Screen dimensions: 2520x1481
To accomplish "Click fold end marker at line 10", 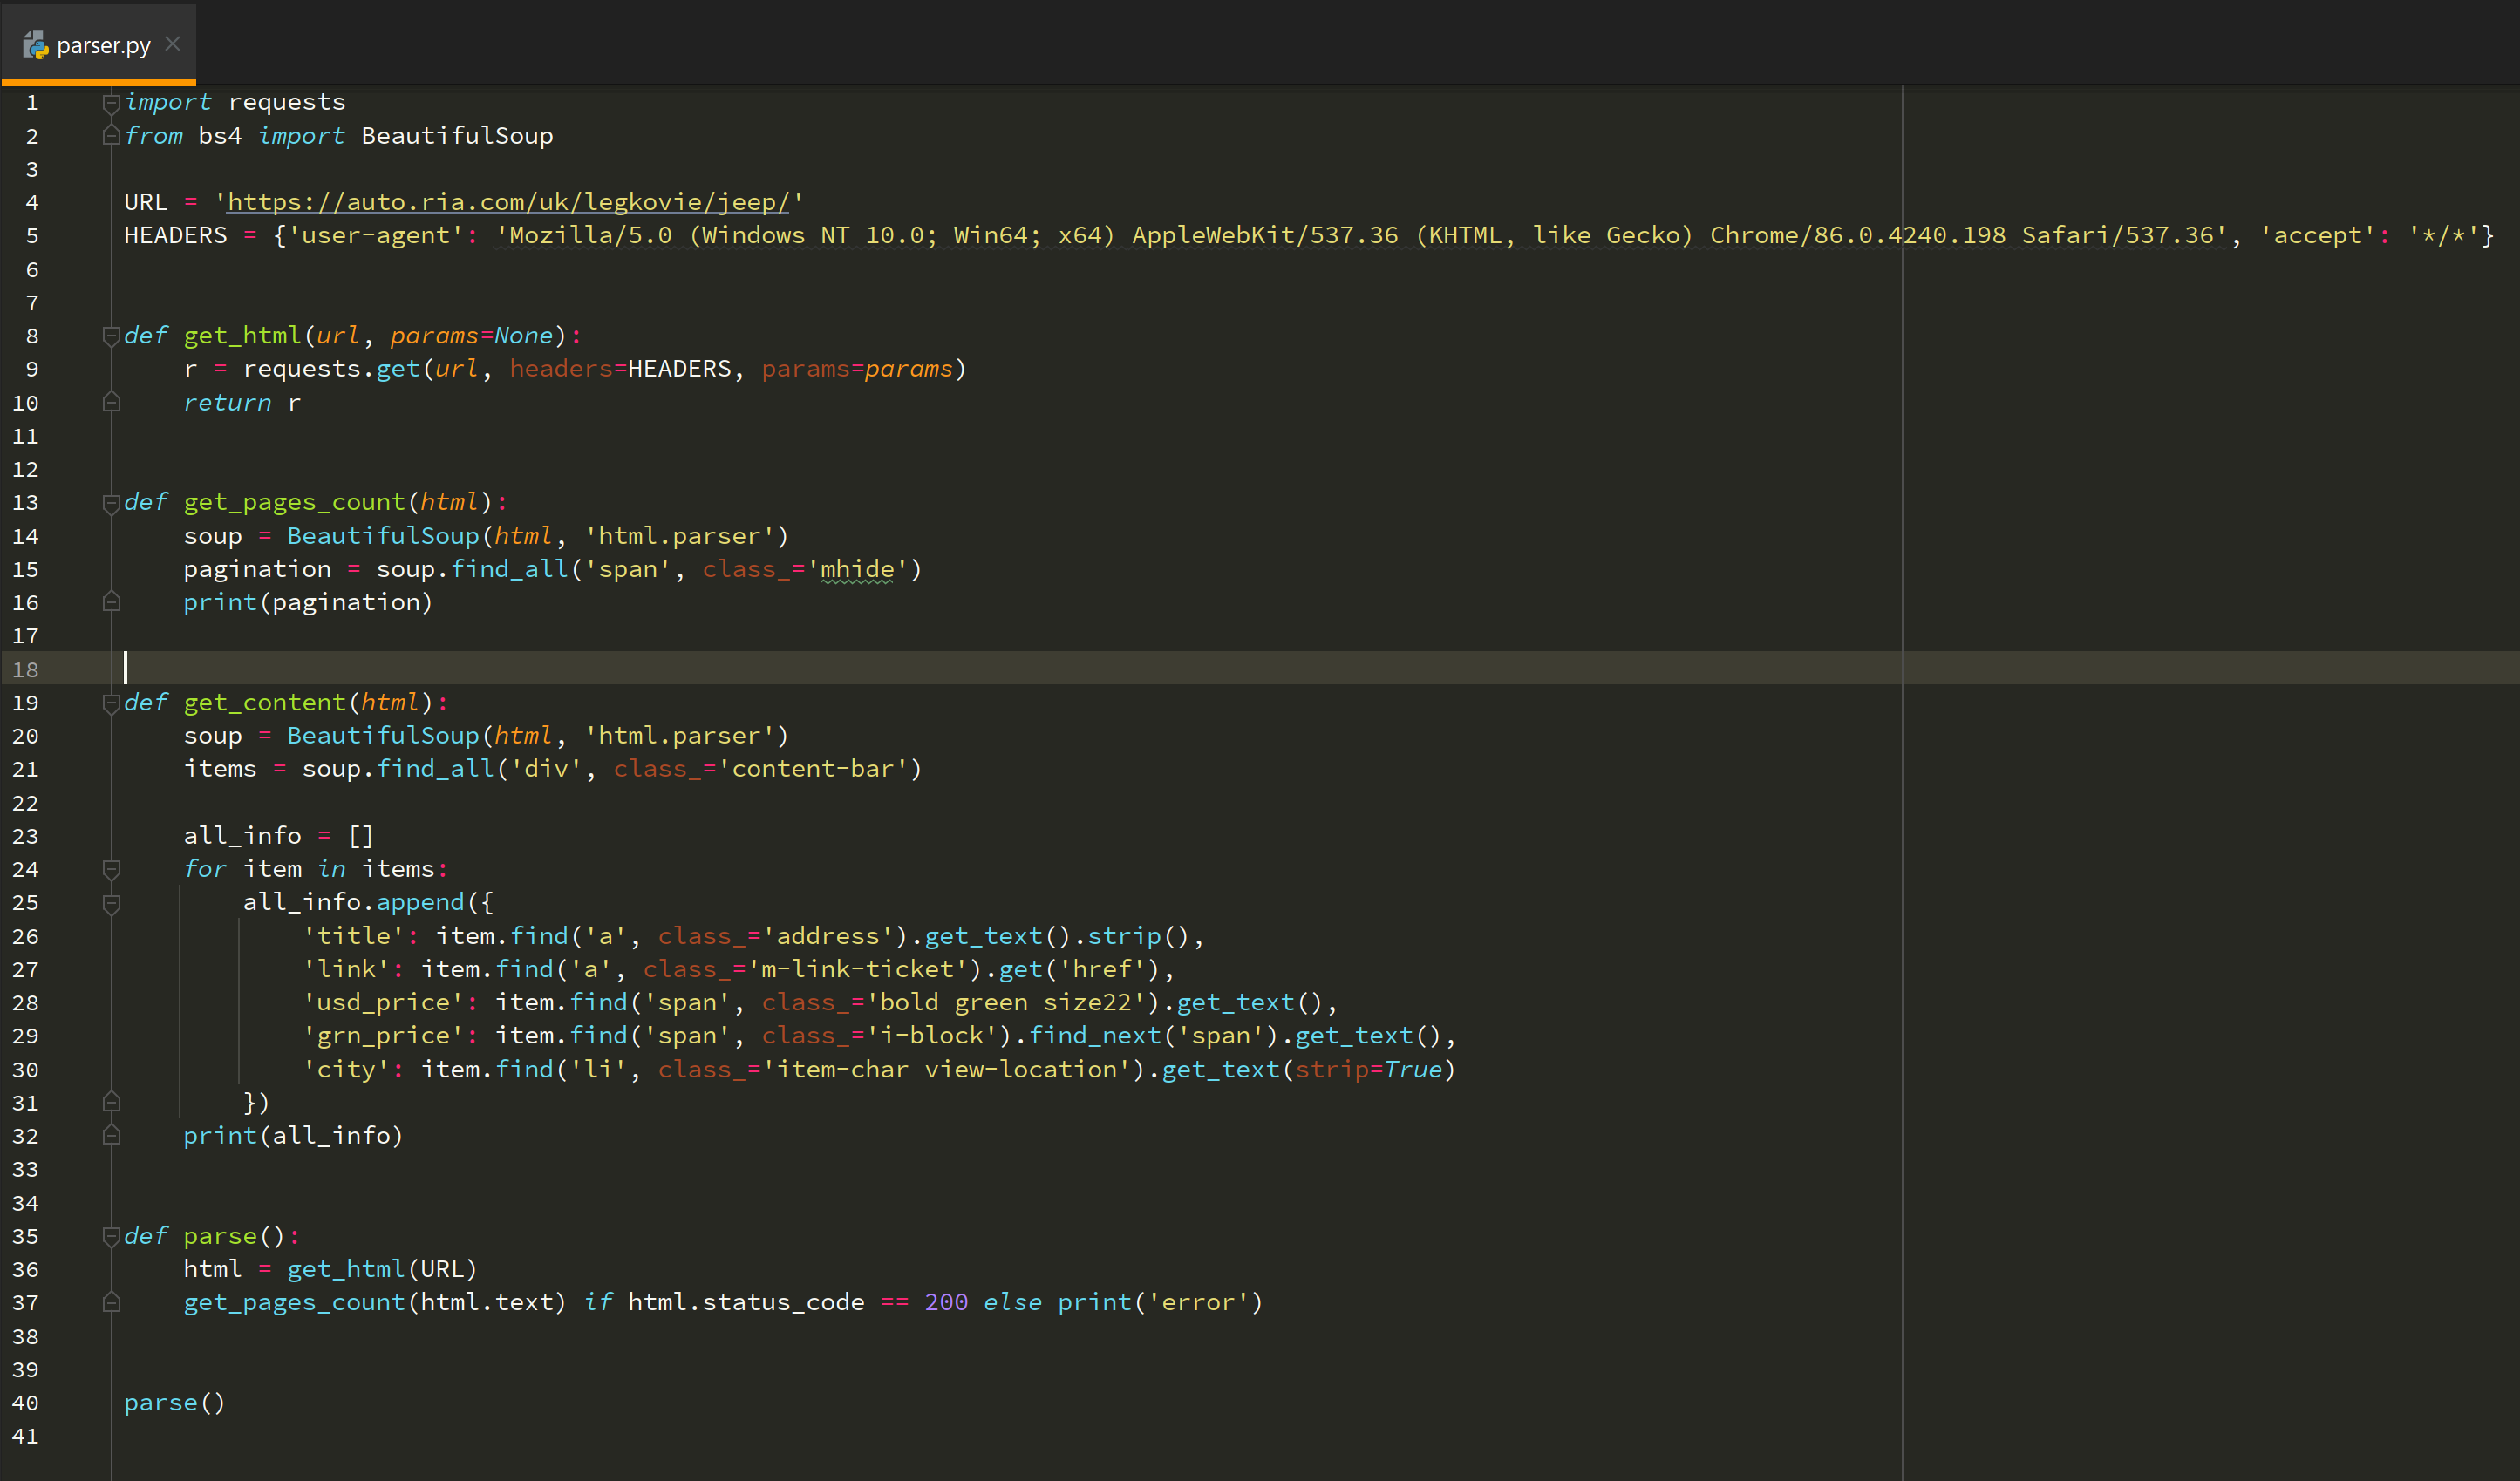I will [111, 403].
